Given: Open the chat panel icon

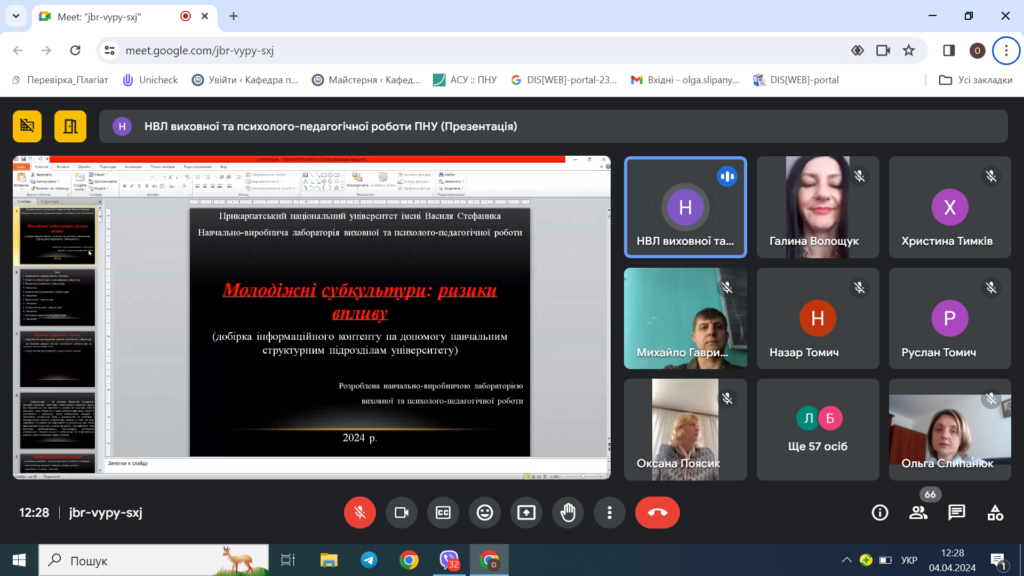Looking at the screenshot, I should point(956,512).
